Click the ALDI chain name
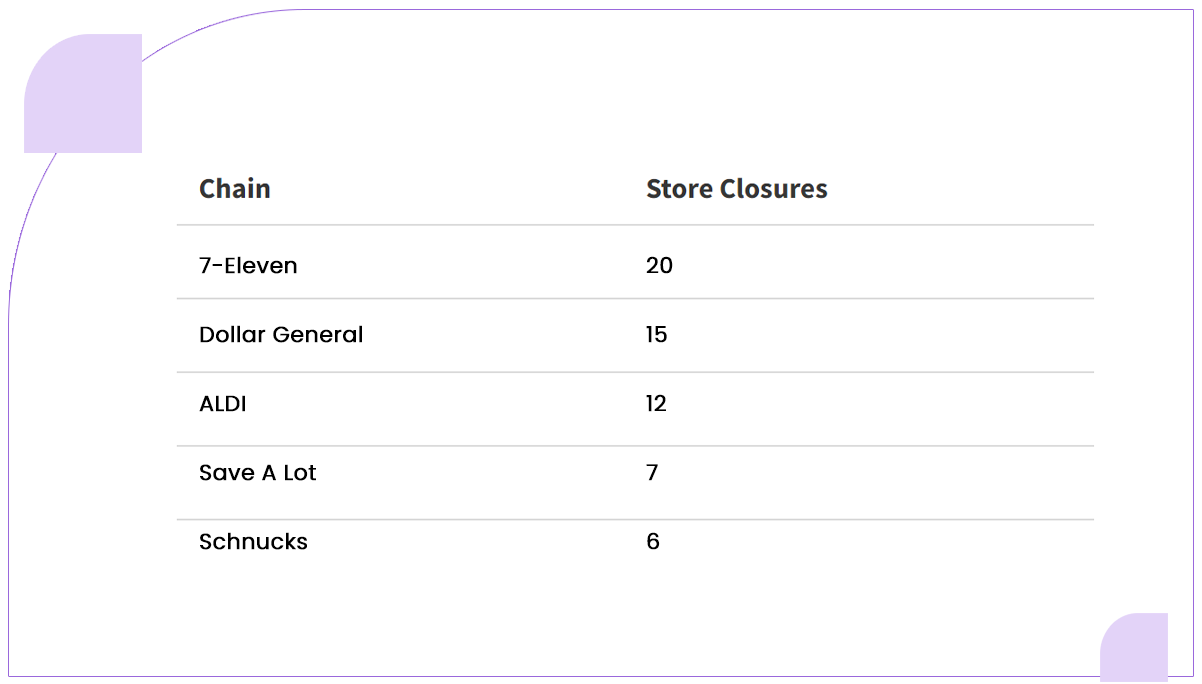 click(223, 404)
